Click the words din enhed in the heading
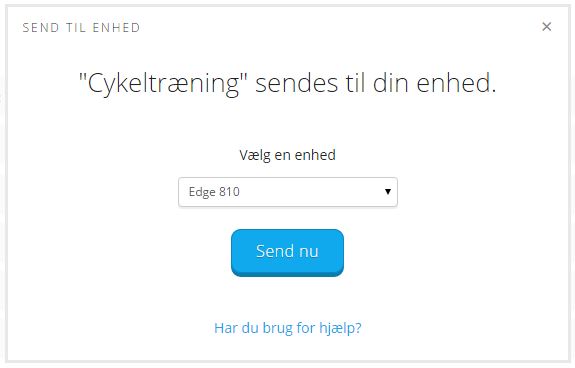Image resolution: width=575 pixels, height=368 pixels. click(431, 82)
